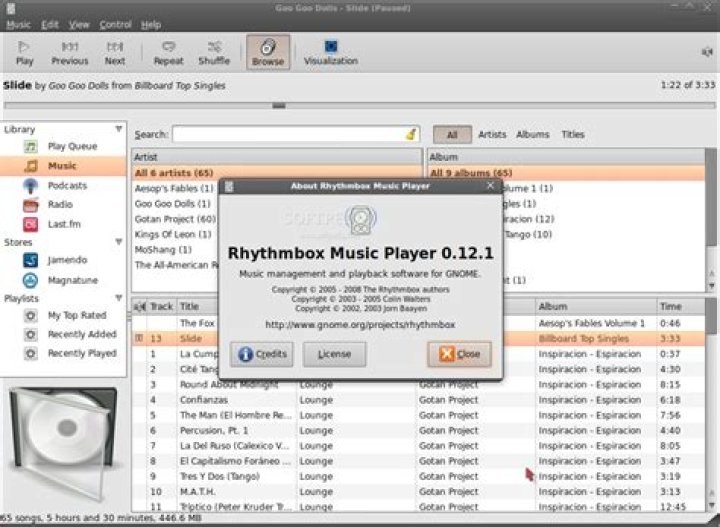
Task: Select the 'Confianzas' track row
Action: pos(419,400)
